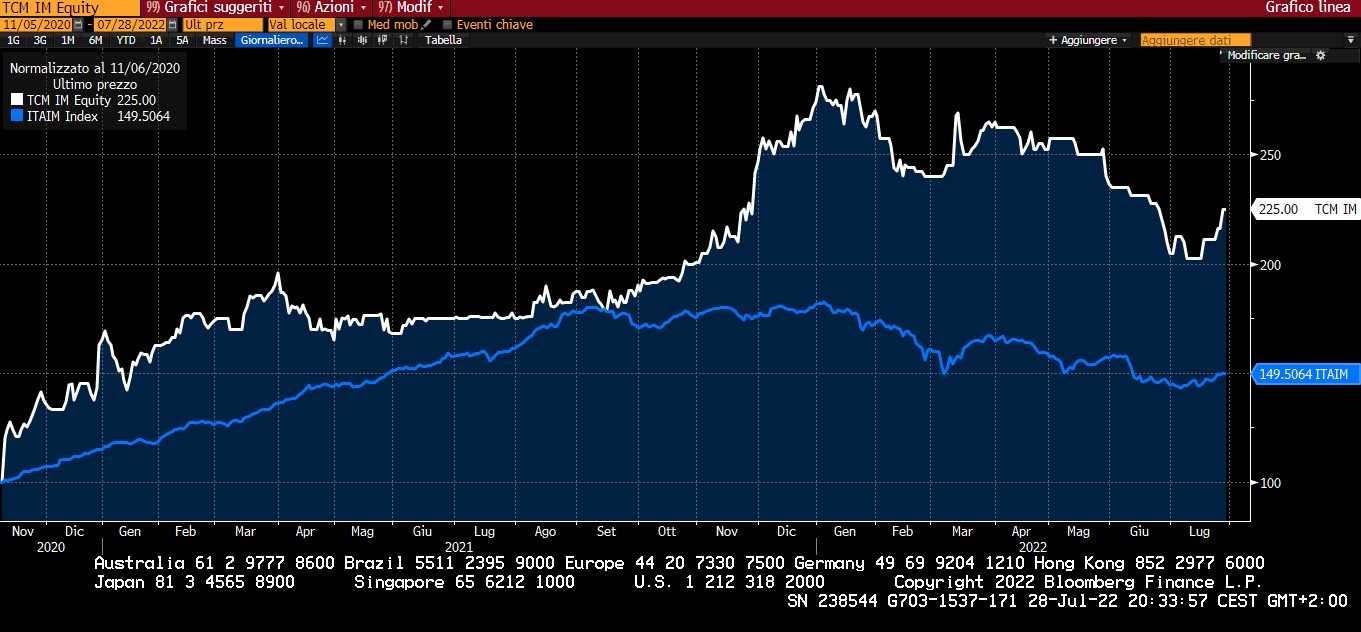Click the white TCM IM Equity legend swatch
The height and width of the screenshot is (632, 1361).
[17, 100]
